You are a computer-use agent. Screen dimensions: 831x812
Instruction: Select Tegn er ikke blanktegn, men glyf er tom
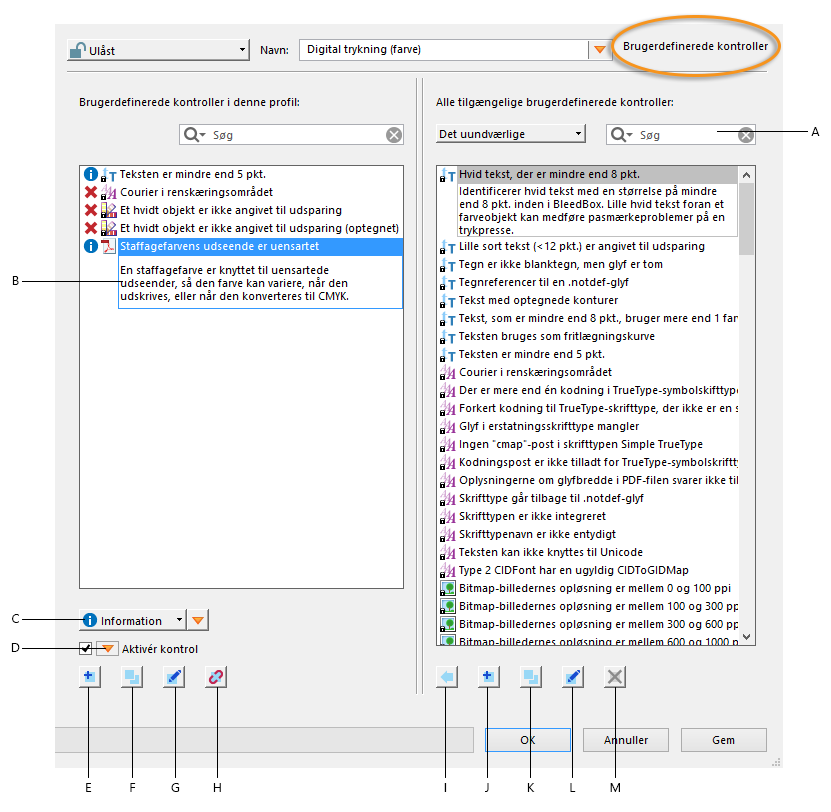pyautogui.click(x=588, y=264)
